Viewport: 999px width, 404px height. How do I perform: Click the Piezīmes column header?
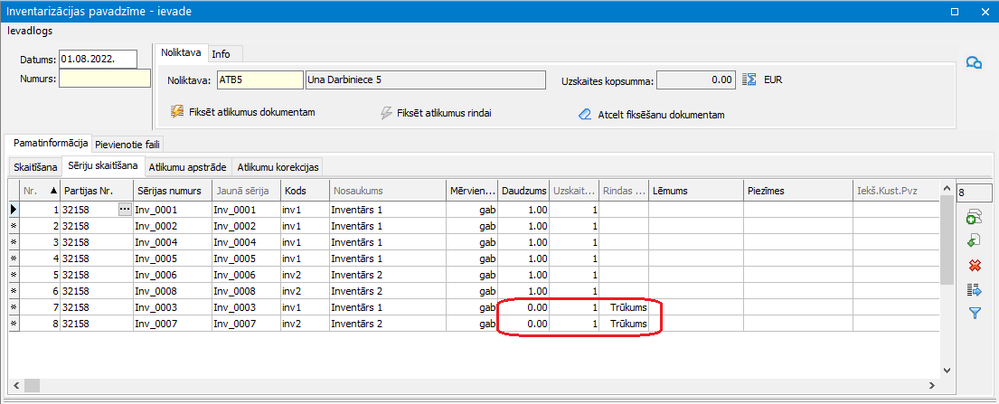pyautogui.click(x=798, y=190)
